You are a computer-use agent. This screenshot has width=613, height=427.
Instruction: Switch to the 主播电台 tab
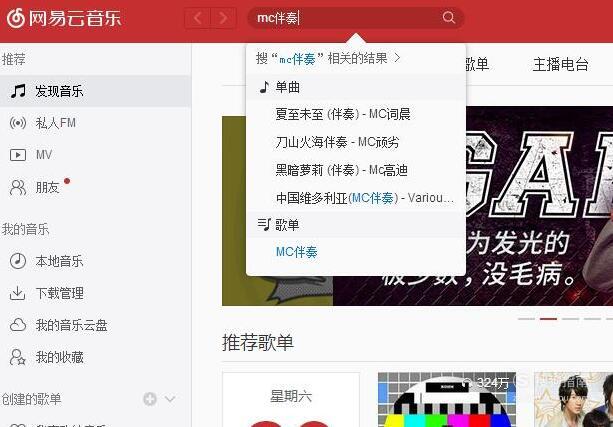pyautogui.click(x=560, y=65)
